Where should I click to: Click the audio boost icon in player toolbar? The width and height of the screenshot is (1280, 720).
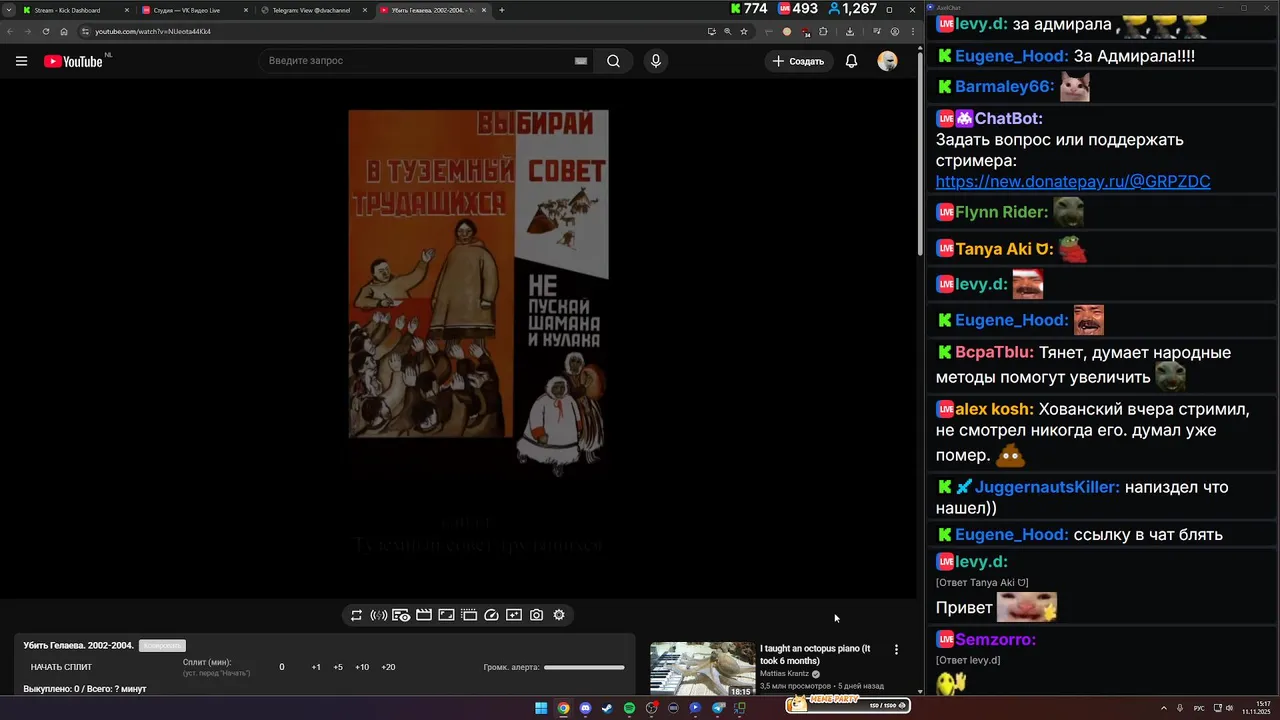pyautogui.click(x=379, y=615)
